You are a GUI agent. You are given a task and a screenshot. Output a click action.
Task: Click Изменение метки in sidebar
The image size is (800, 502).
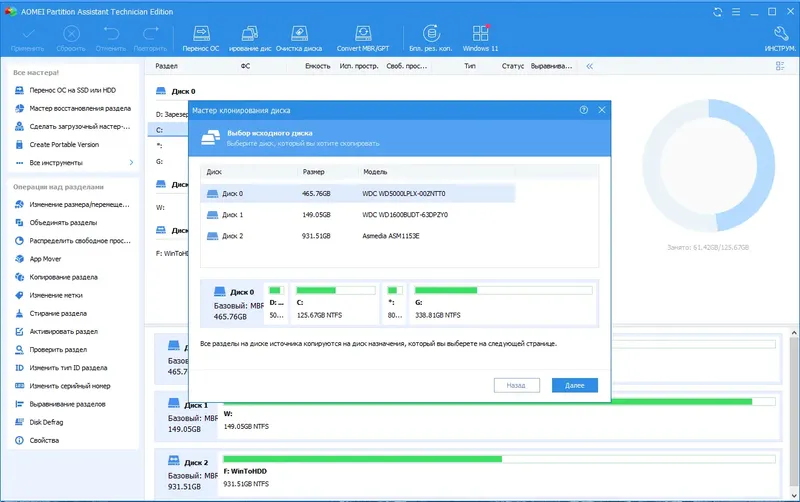coord(56,295)
